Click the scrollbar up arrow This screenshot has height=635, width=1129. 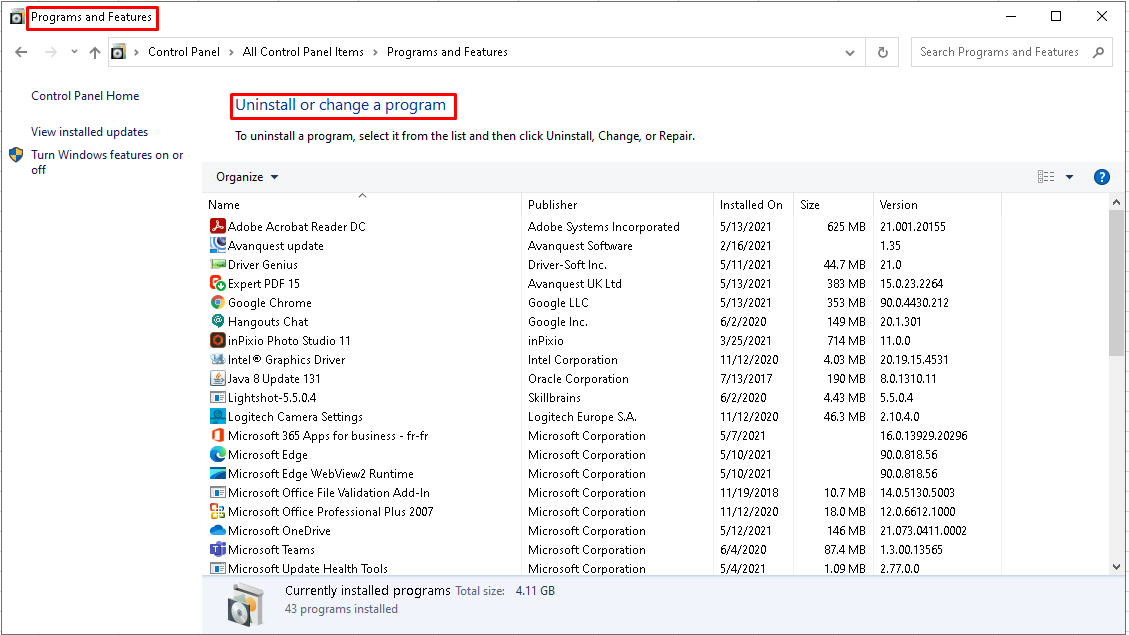(x=1116, y=202)
